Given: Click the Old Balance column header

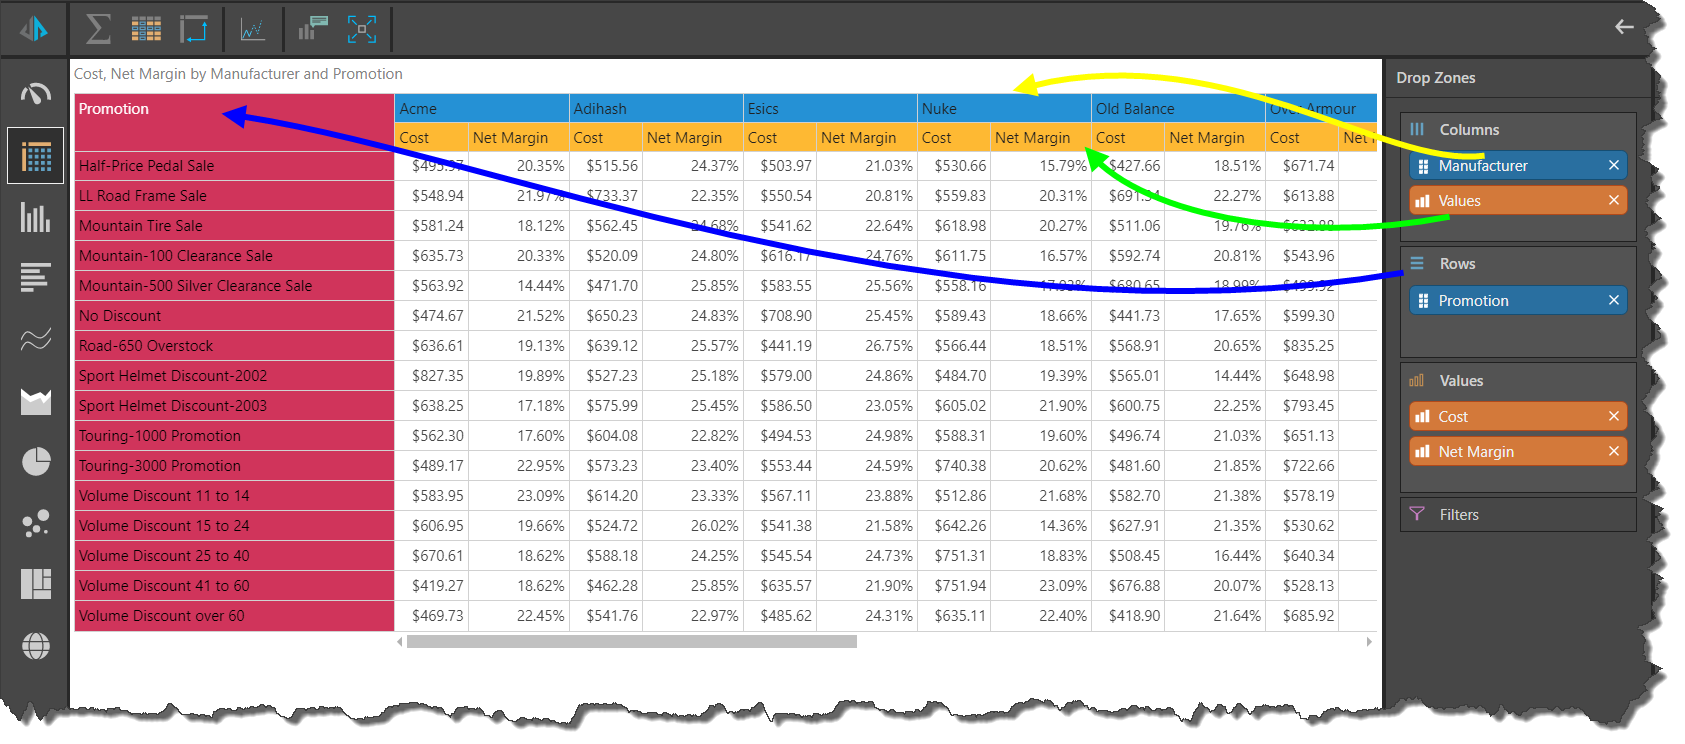Looking at the screenshot, I should (1178, 109).
